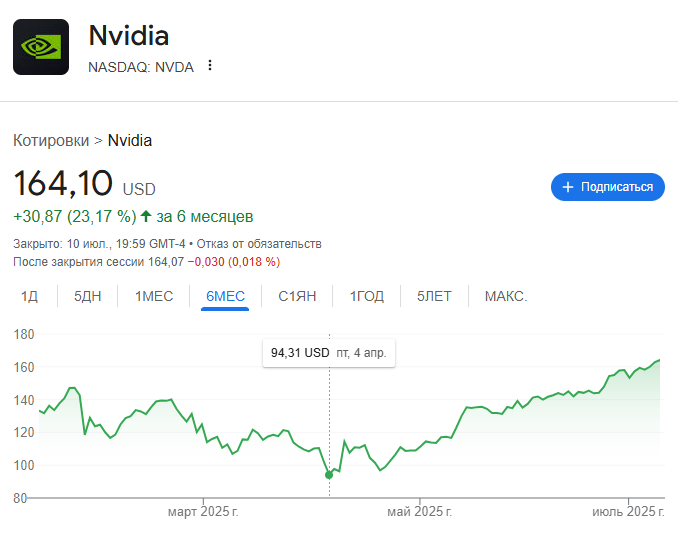Switch to the 1МЕС range tab
Screen dimensions: 678x533
tap(154, 296)
